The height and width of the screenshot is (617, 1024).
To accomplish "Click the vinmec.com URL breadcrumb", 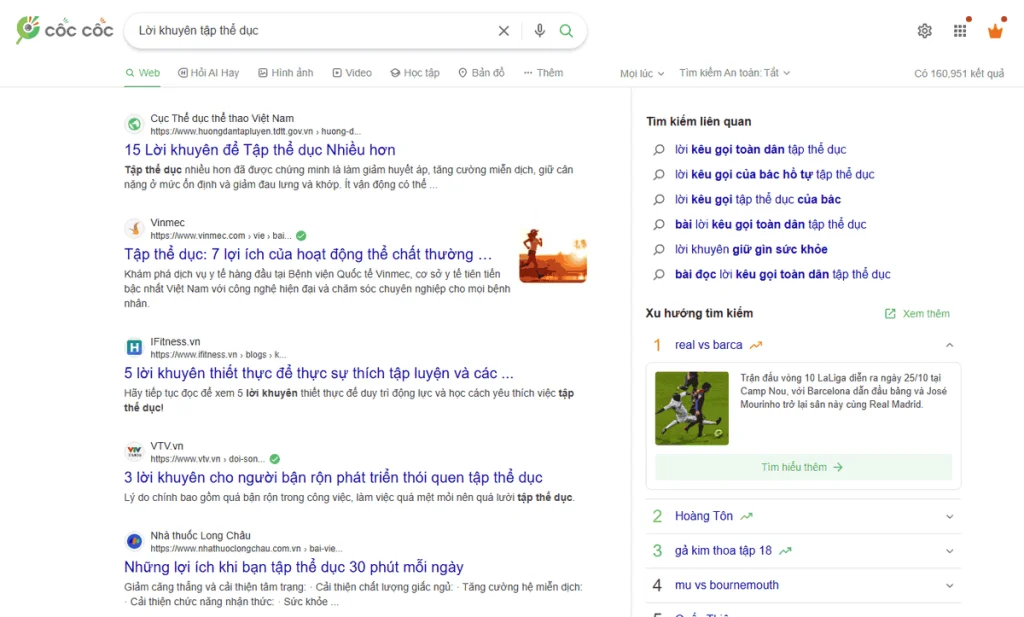I will pos(221,236).
